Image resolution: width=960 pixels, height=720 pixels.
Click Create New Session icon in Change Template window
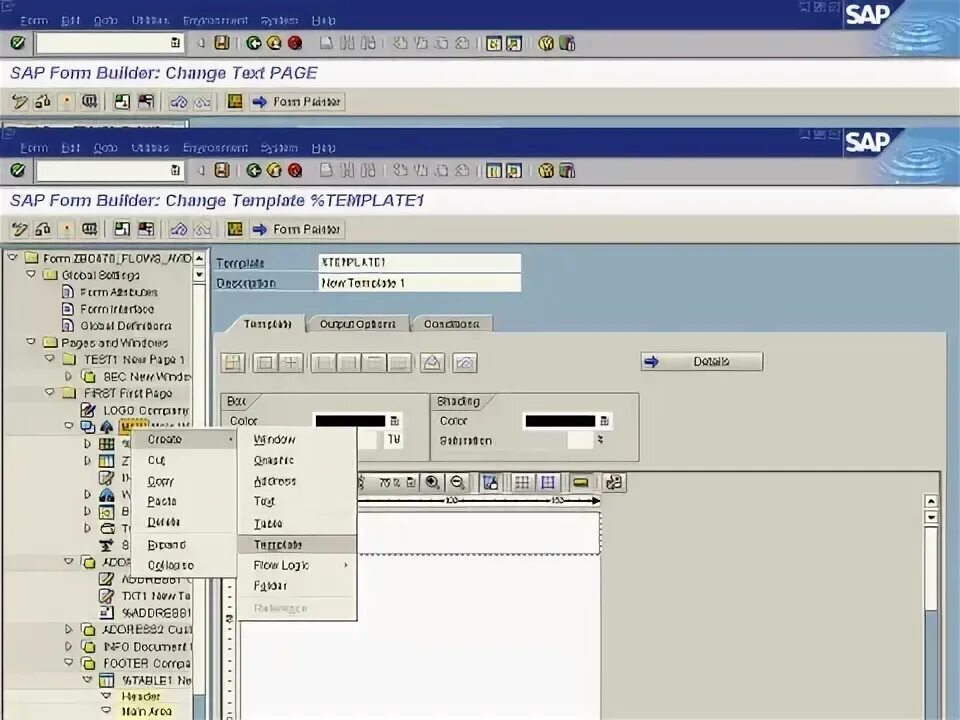coord(493,170)
